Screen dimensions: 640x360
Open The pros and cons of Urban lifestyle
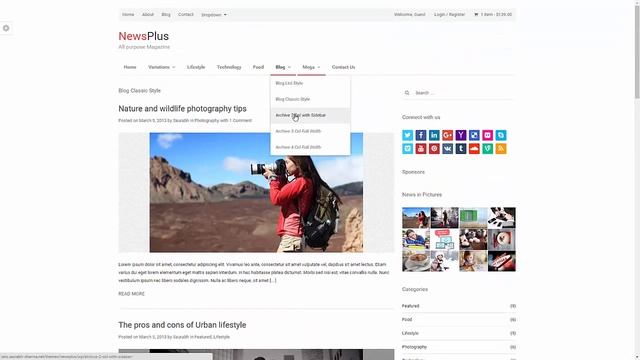point(182,325)
